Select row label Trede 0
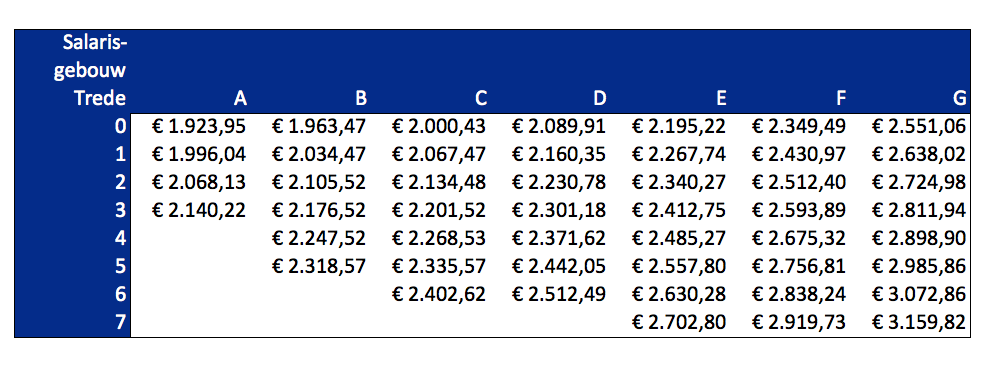 (120, 127)
